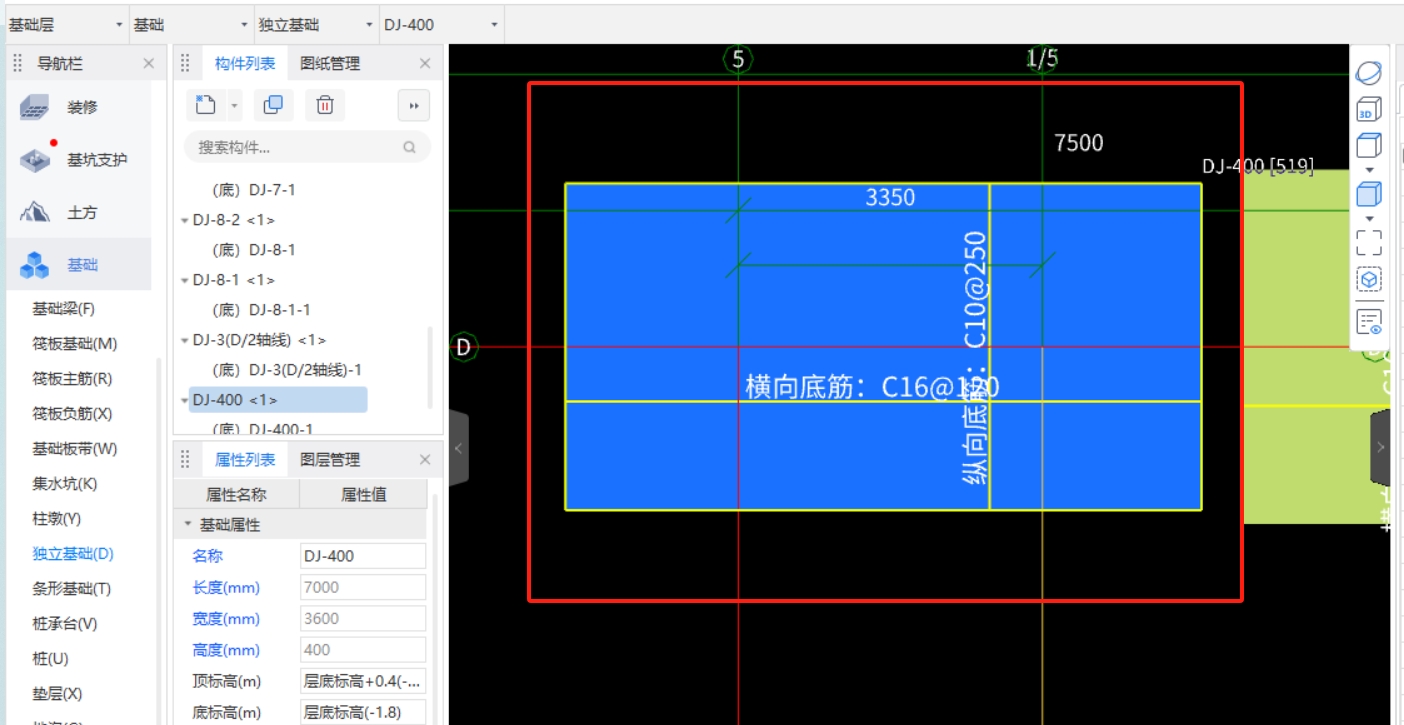Select 柱墩(Y) component type
Image resolution: width=1404 pixels, height=725 pixels.
(57, 519)
